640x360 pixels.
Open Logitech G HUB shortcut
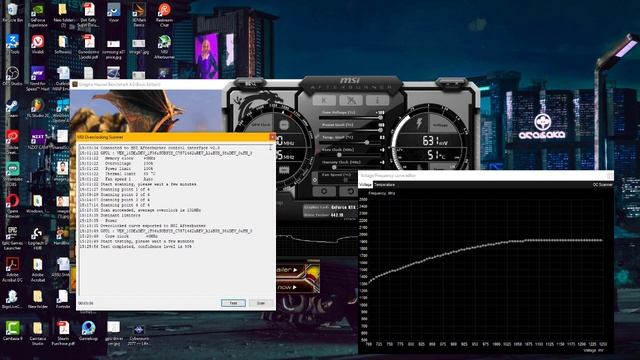(38, 238)
